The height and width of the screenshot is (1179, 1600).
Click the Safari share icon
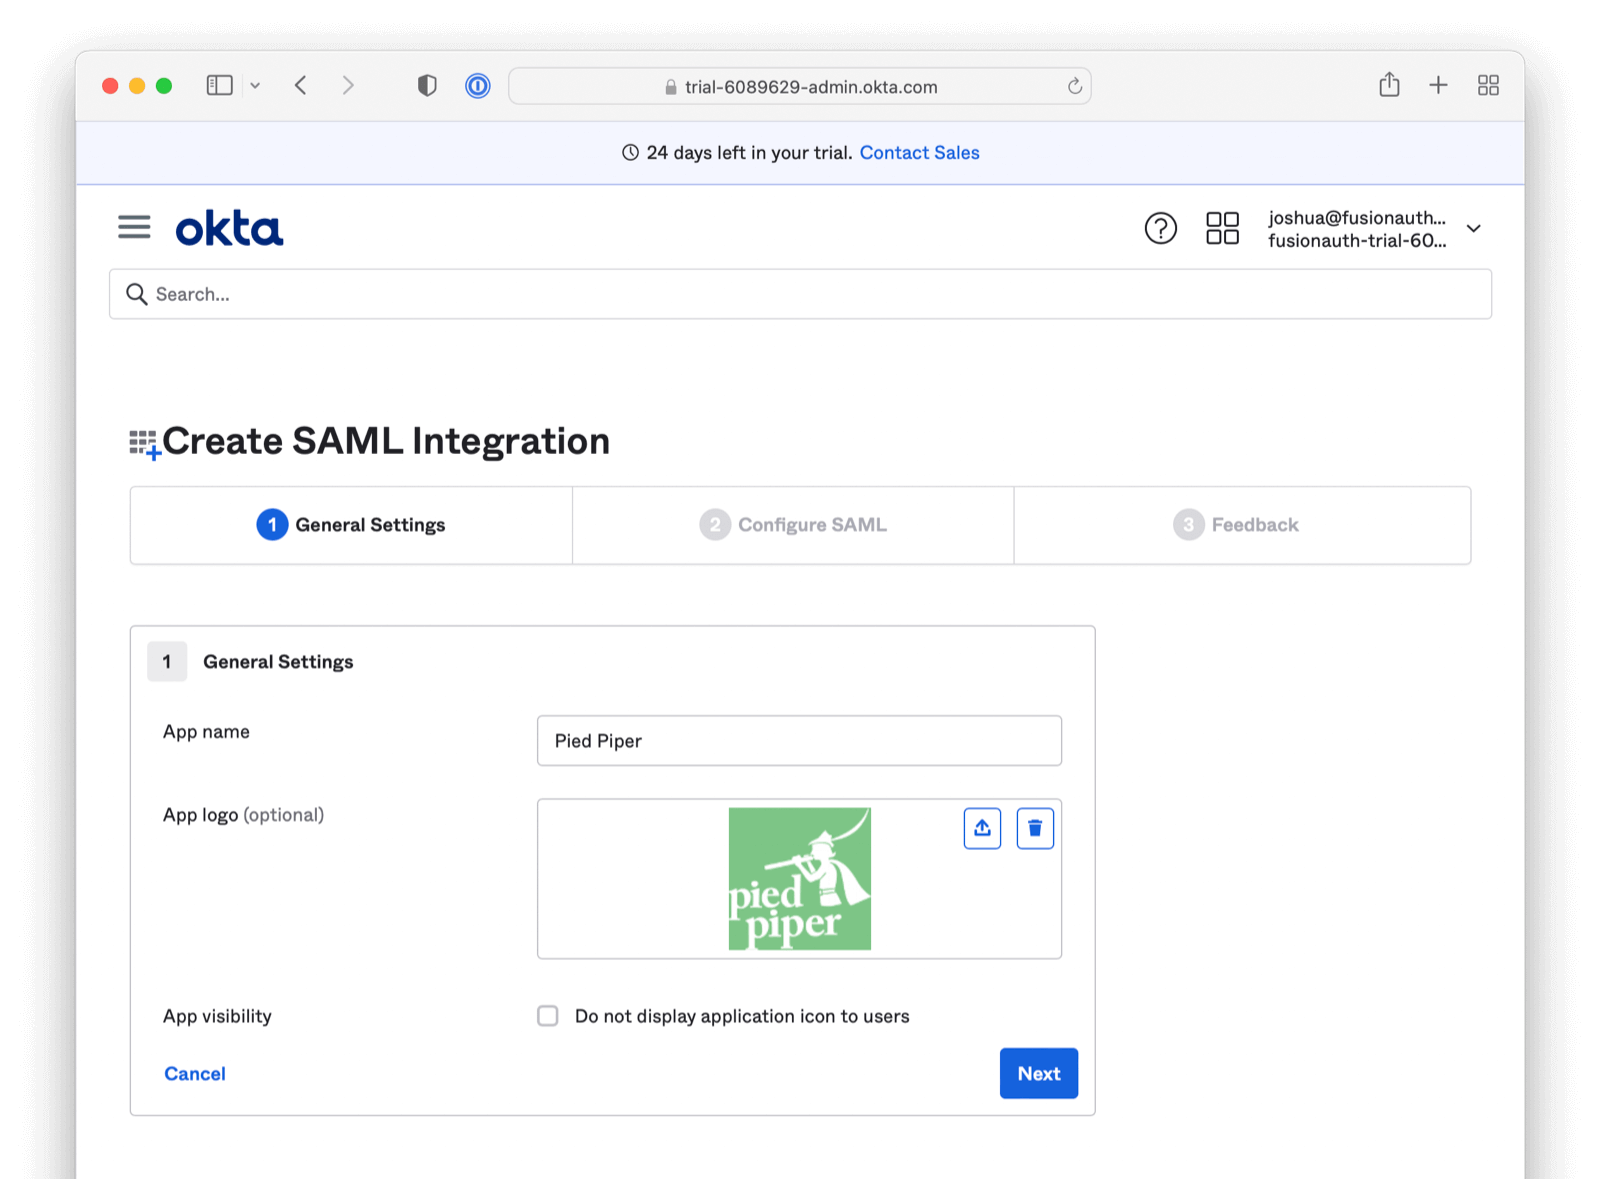coord(1389,85)
